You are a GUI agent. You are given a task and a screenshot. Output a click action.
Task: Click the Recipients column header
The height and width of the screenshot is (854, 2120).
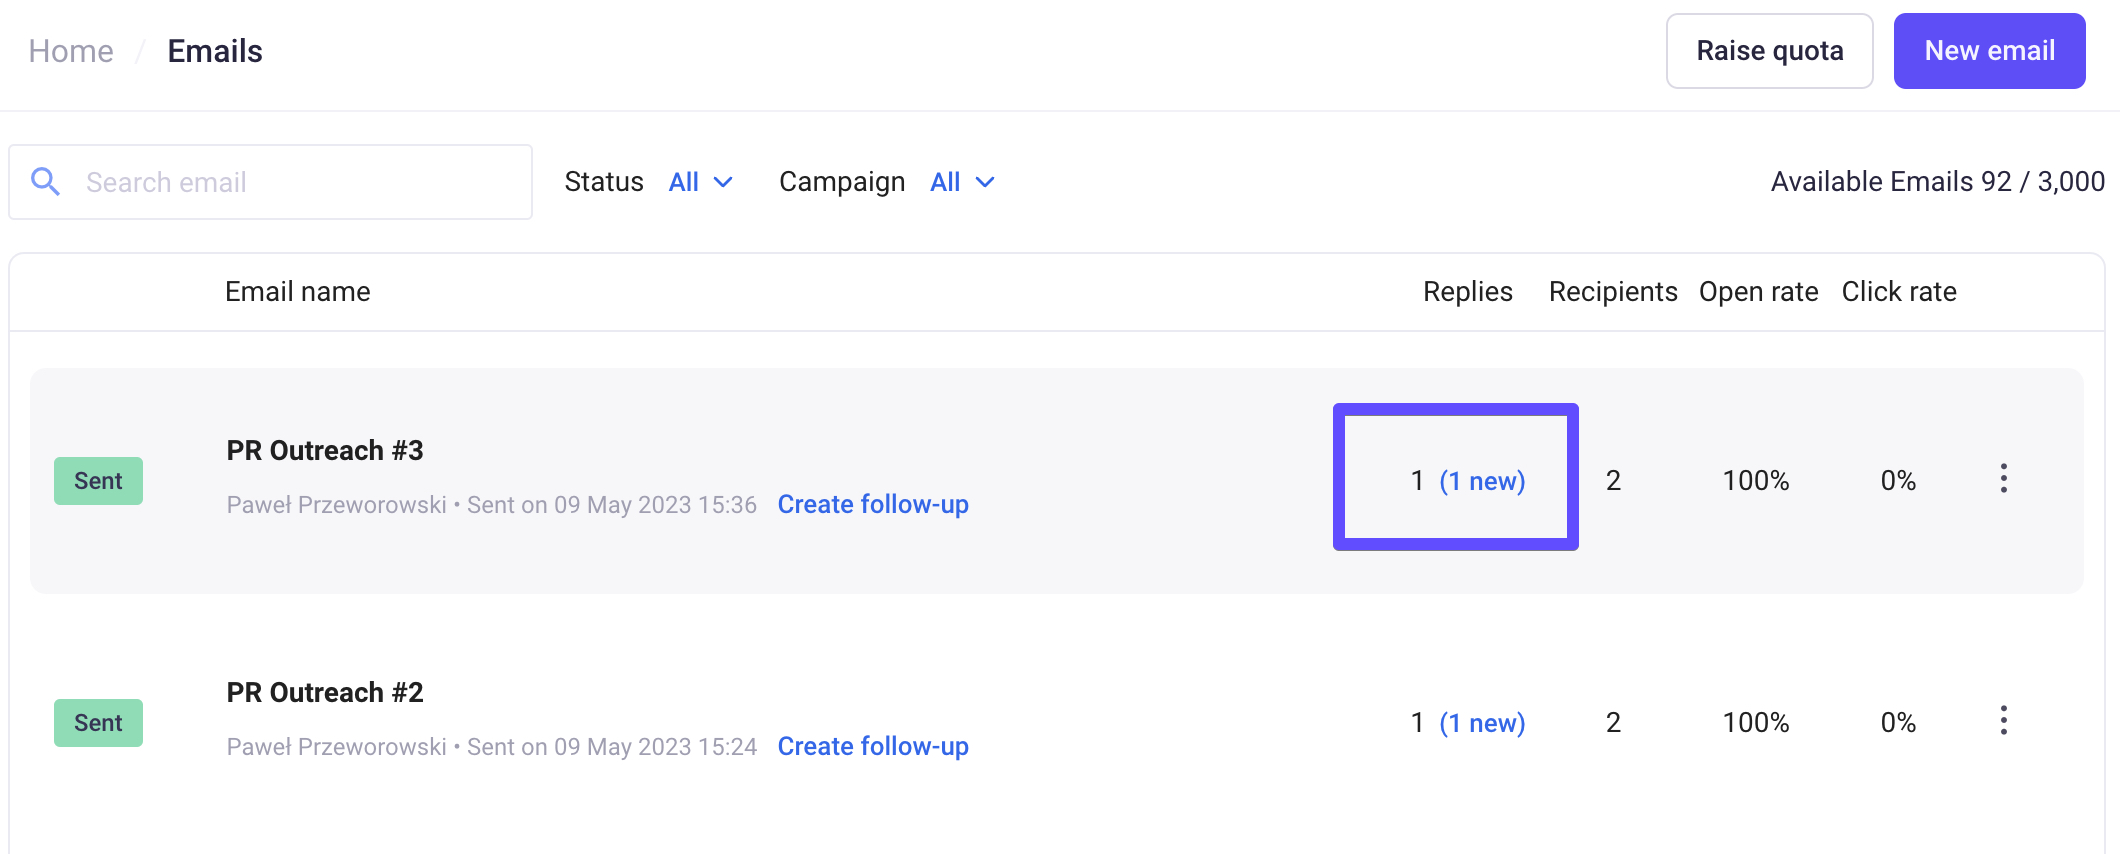pos(1613,292)
